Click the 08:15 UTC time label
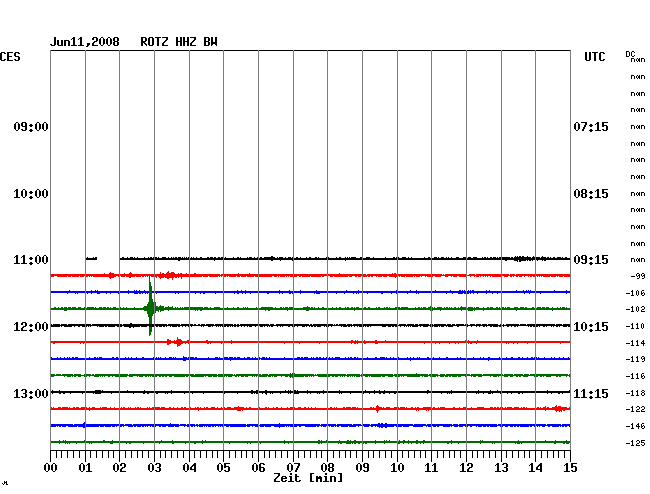 click(x=591, y=194)
